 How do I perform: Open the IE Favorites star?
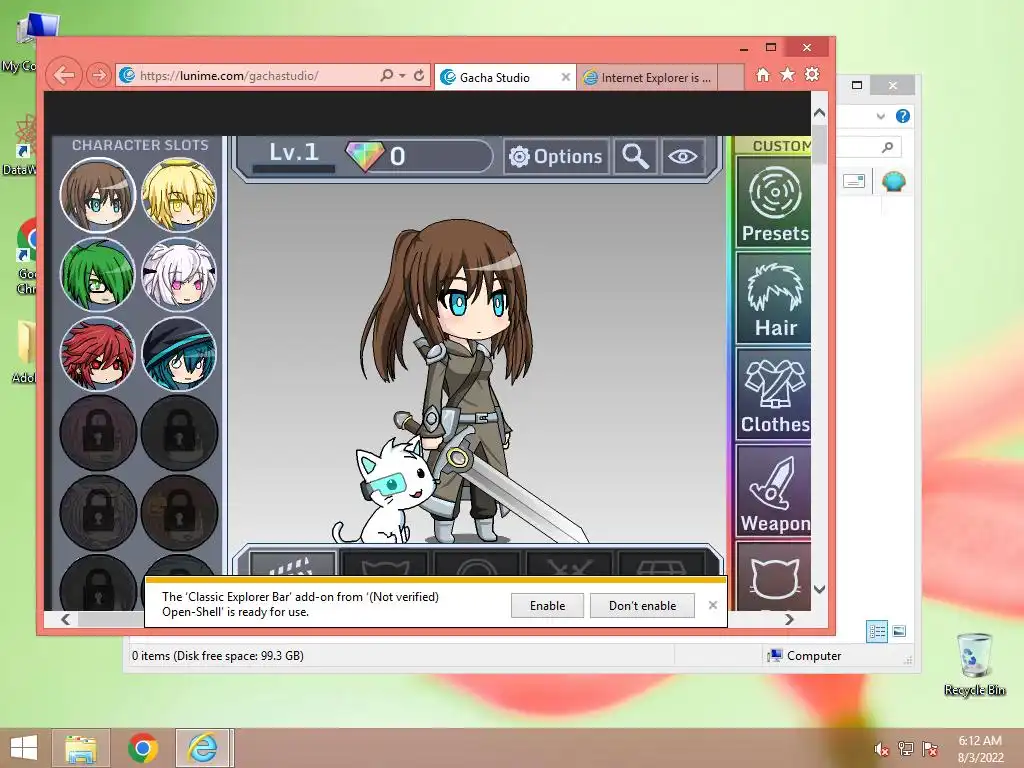[x=788, y=74]
